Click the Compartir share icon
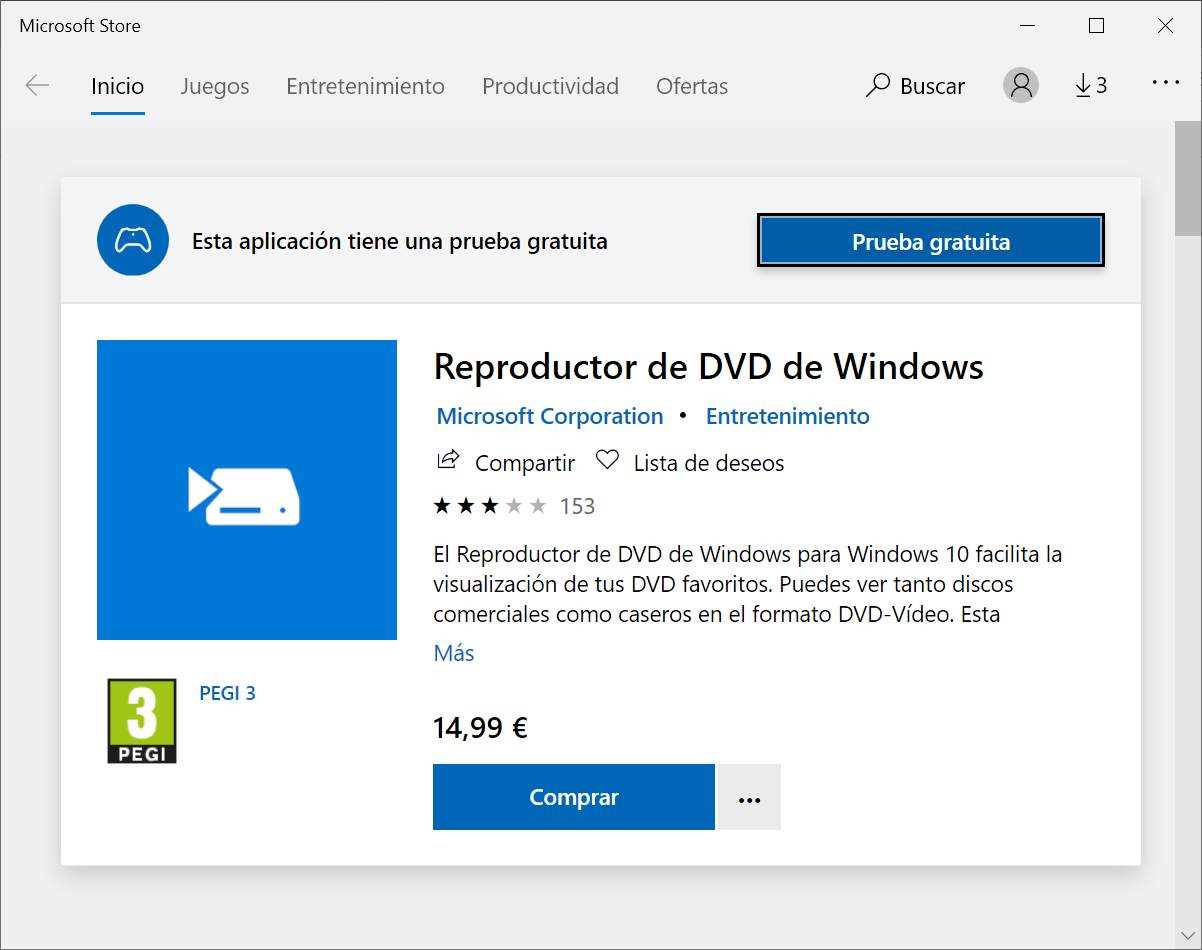1202x950 pixels. pos(448,460)
